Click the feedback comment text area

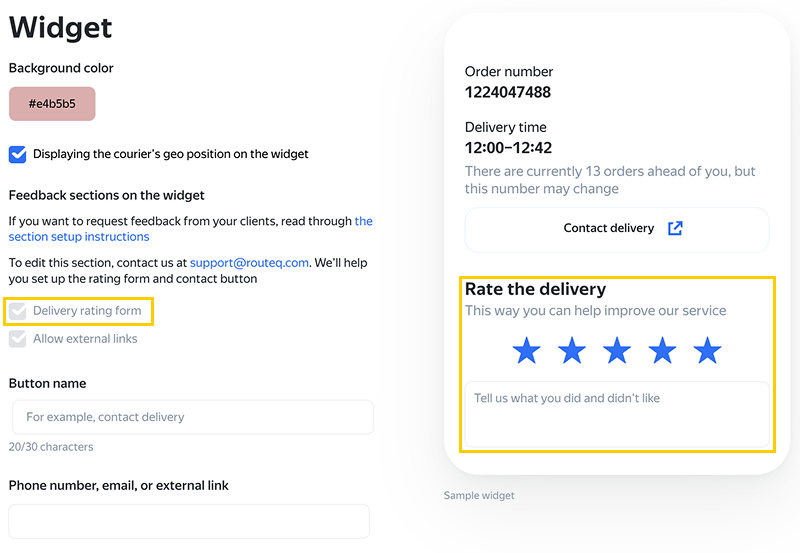pyautogui.click(x=616, y=413)
